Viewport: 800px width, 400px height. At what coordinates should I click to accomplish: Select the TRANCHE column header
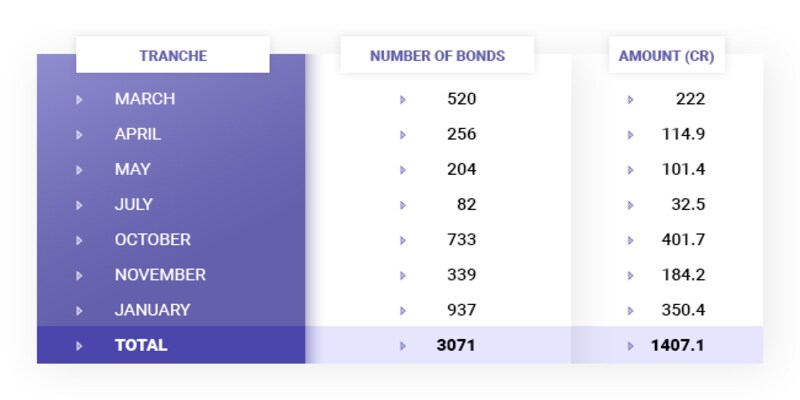tap(173, 56)
